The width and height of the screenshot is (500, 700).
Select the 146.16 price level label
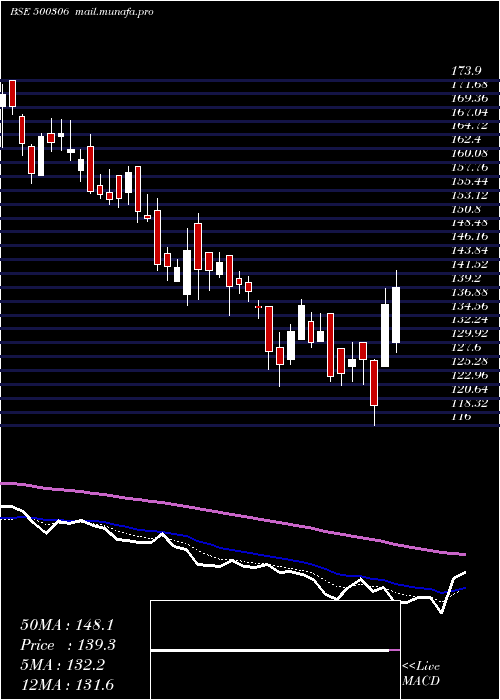(469, 236)
